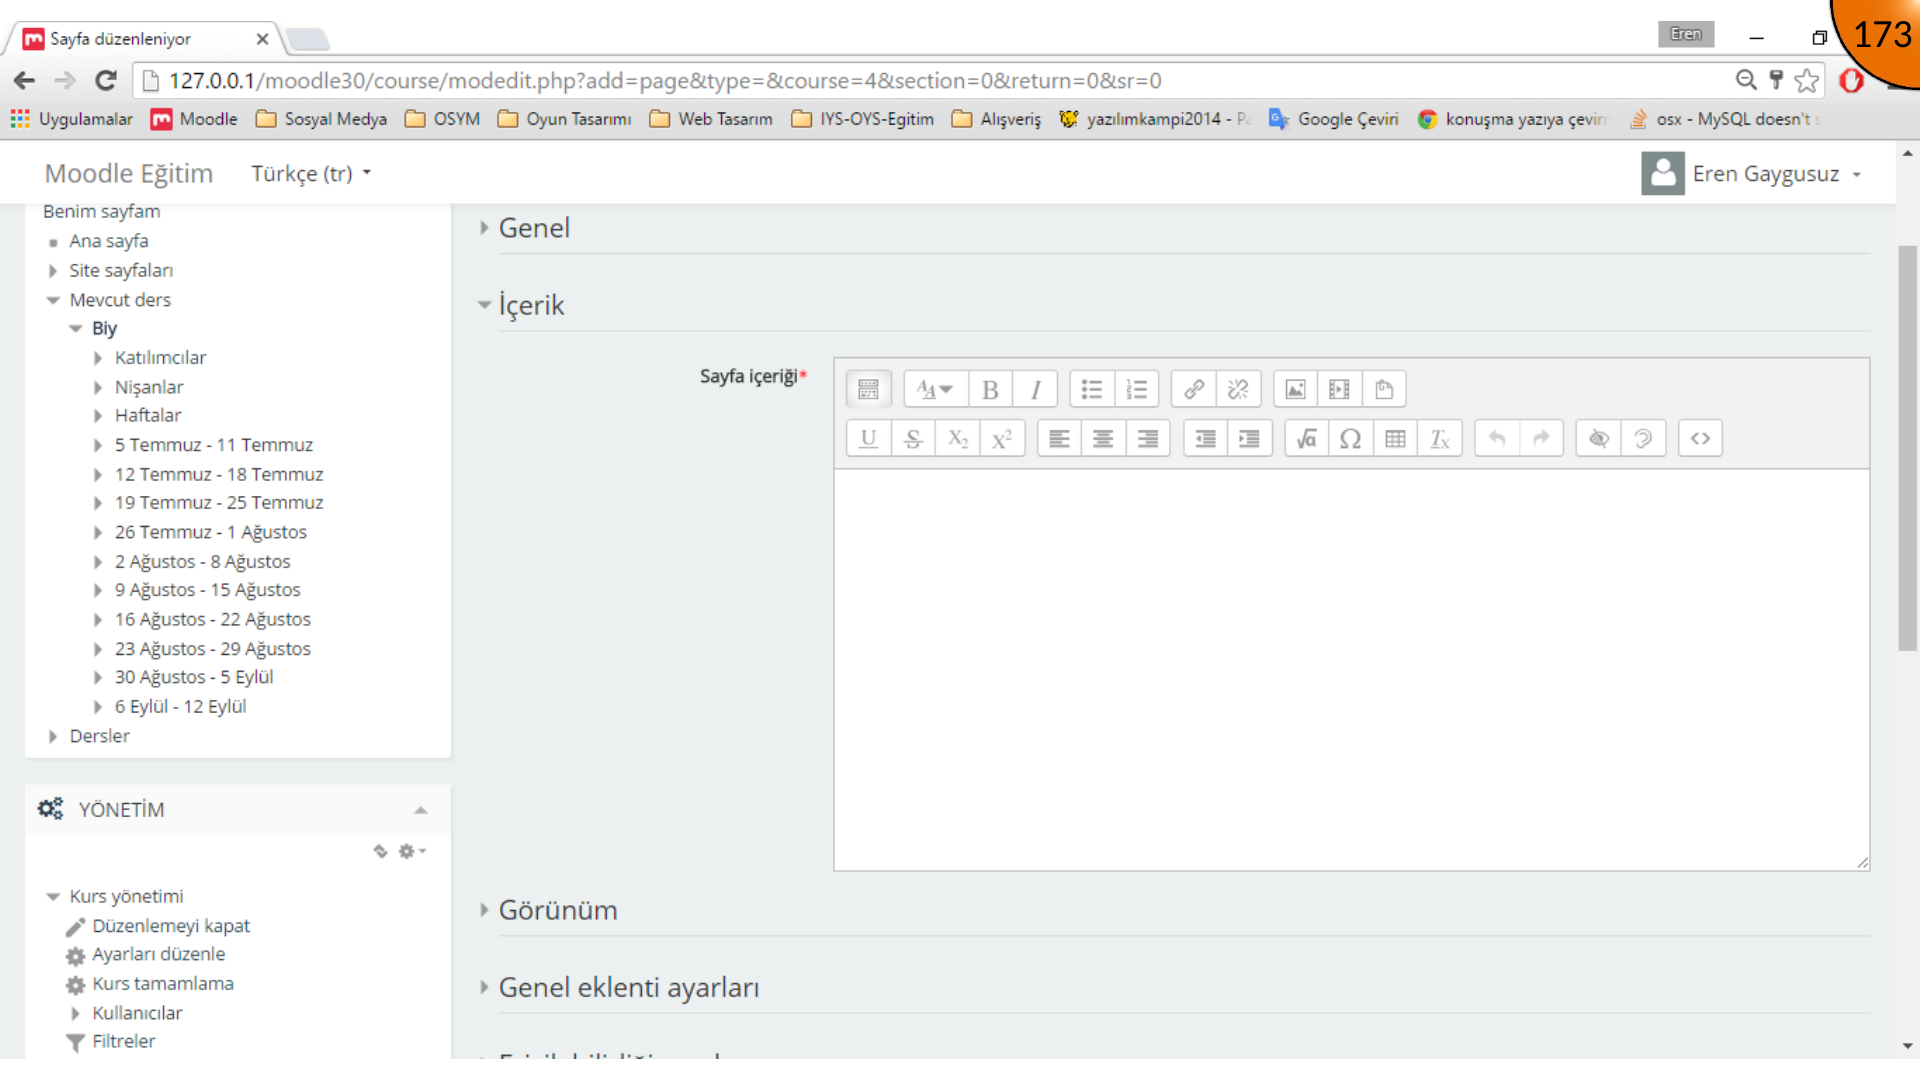Click the outdent icon
The image size is (1921, 1080).
[x=1206, y=438]
